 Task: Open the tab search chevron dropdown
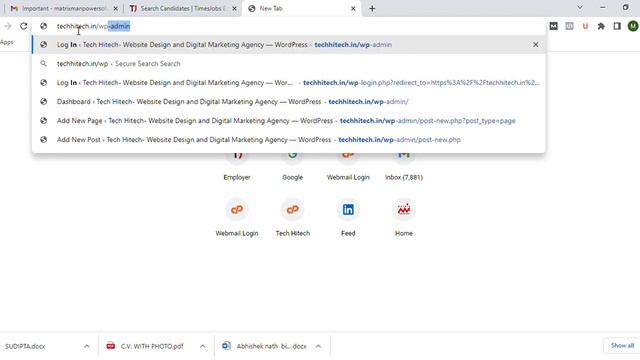click(x=580, y=7)
